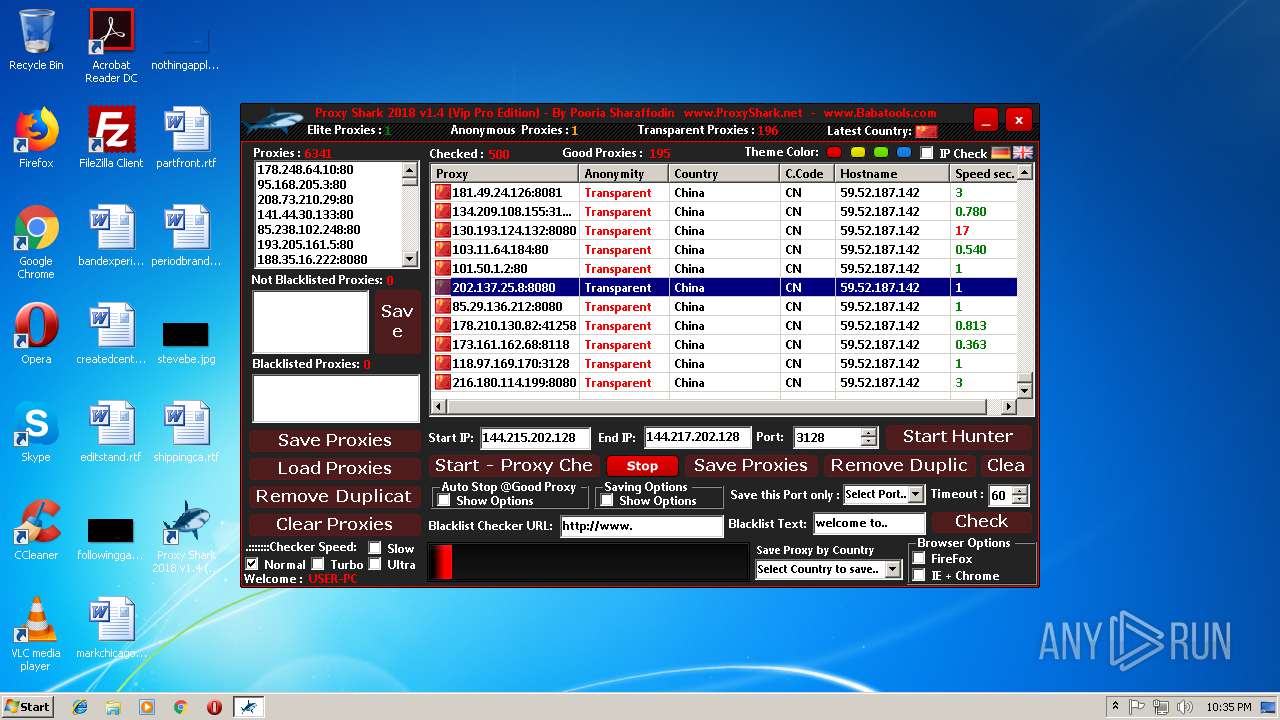Image resolution: width=1280 pixels, height=720 pixels.
Task: Select the green theme color
Action: pyautogui.click(x=881, y=153)
